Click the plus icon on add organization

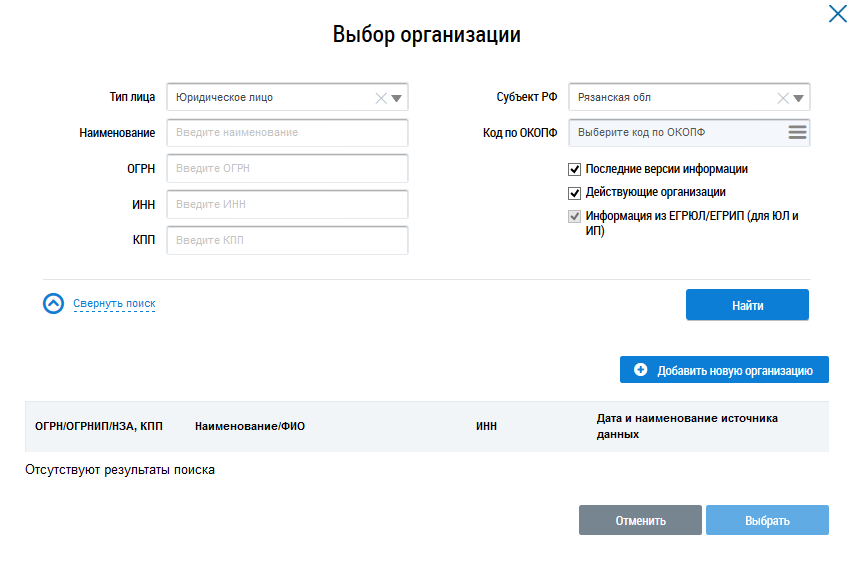coord(641,370)
